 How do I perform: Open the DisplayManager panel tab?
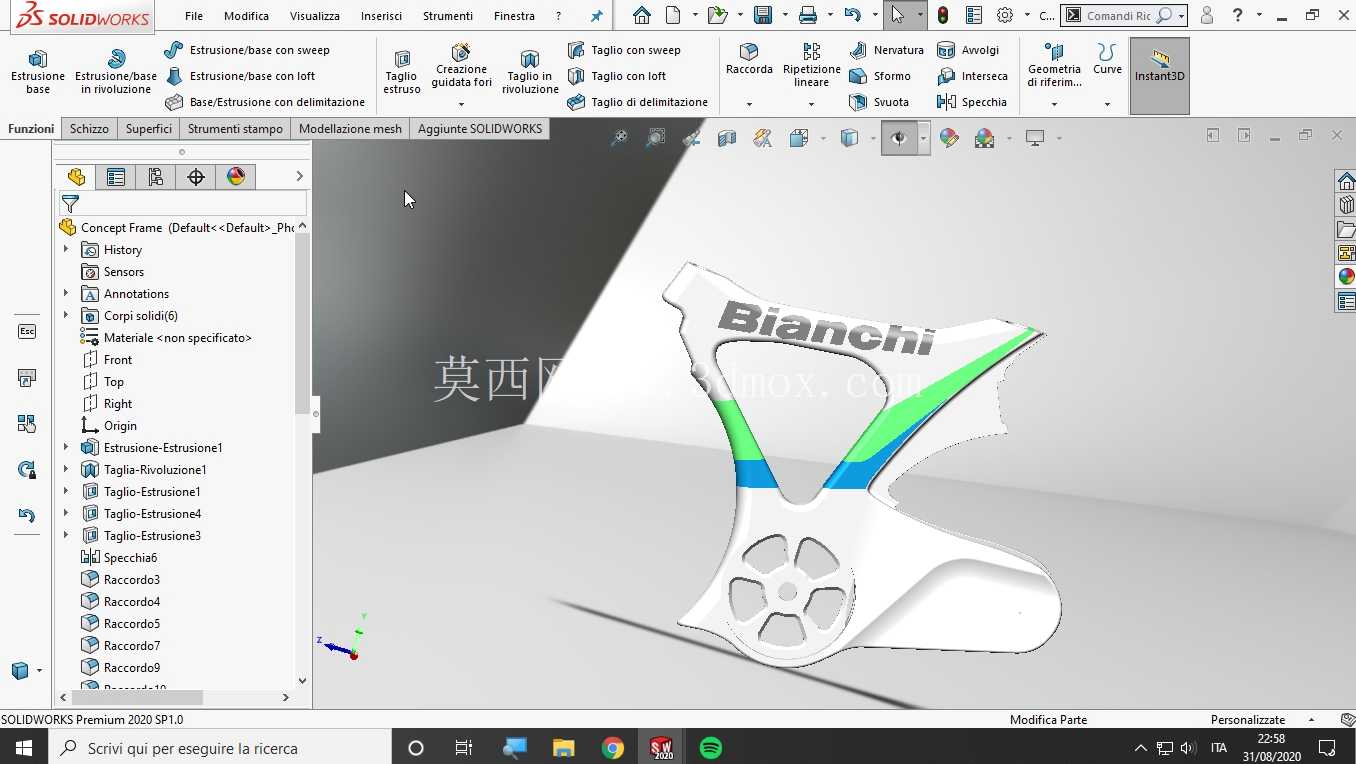tap(236, 177)
